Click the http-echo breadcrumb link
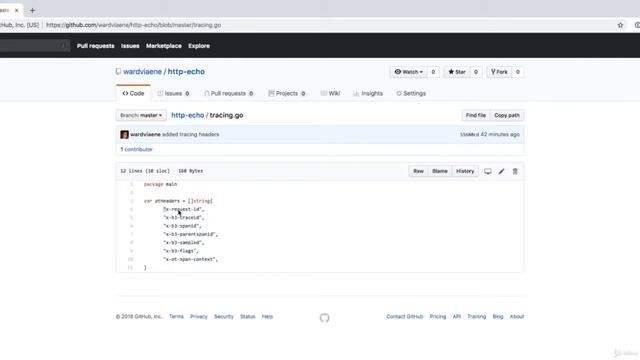This screenshot has width=640, height=360. [188, 115]
